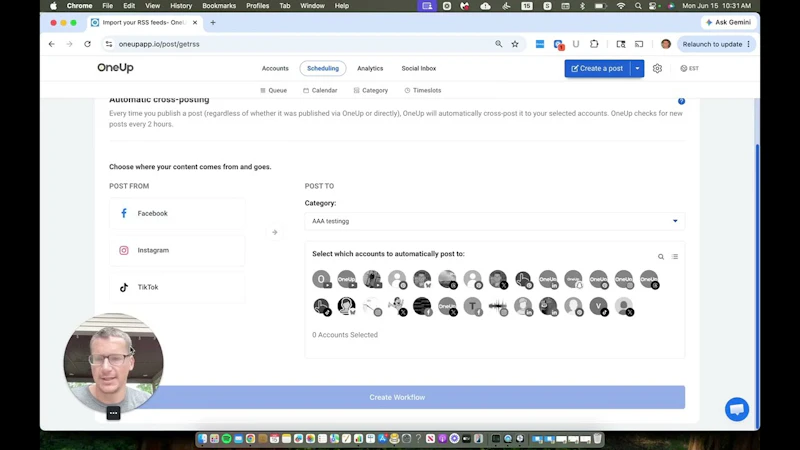Go to Queue sub-tab
Image resolution: width=800 pixels, height=450 pixels.
pos(273,90)
